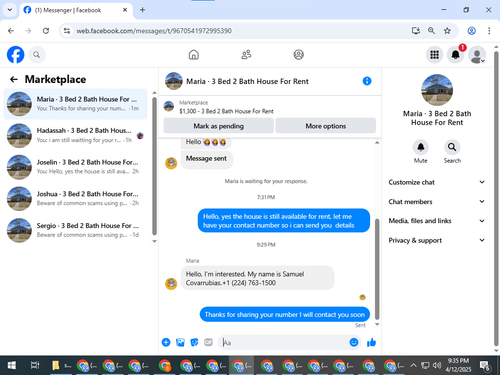
Task: Open the Hadassah conversation
Action: pyautogui.click(x=75, y=135)
